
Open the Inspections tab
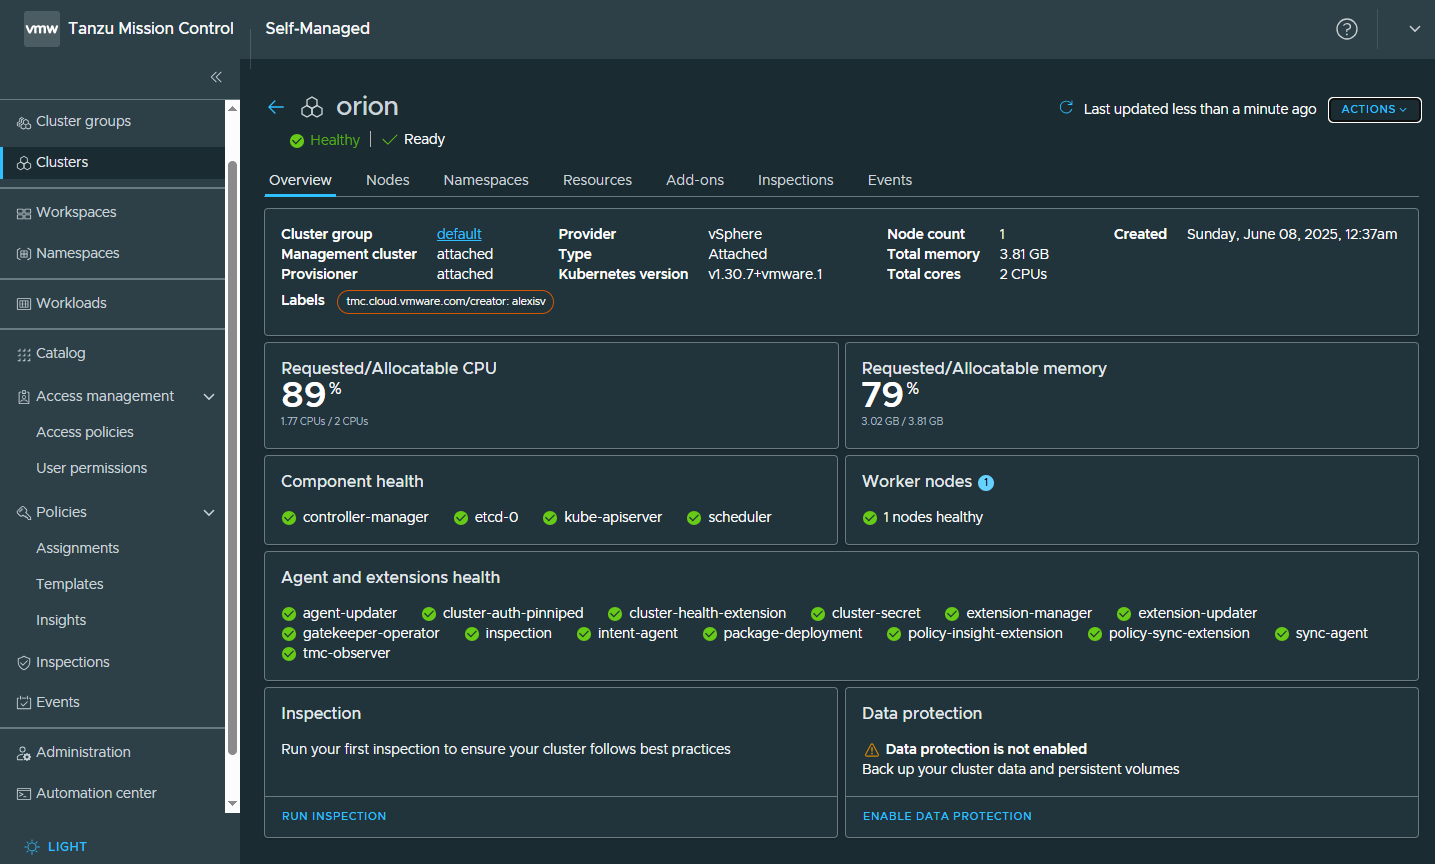(795, 180)
